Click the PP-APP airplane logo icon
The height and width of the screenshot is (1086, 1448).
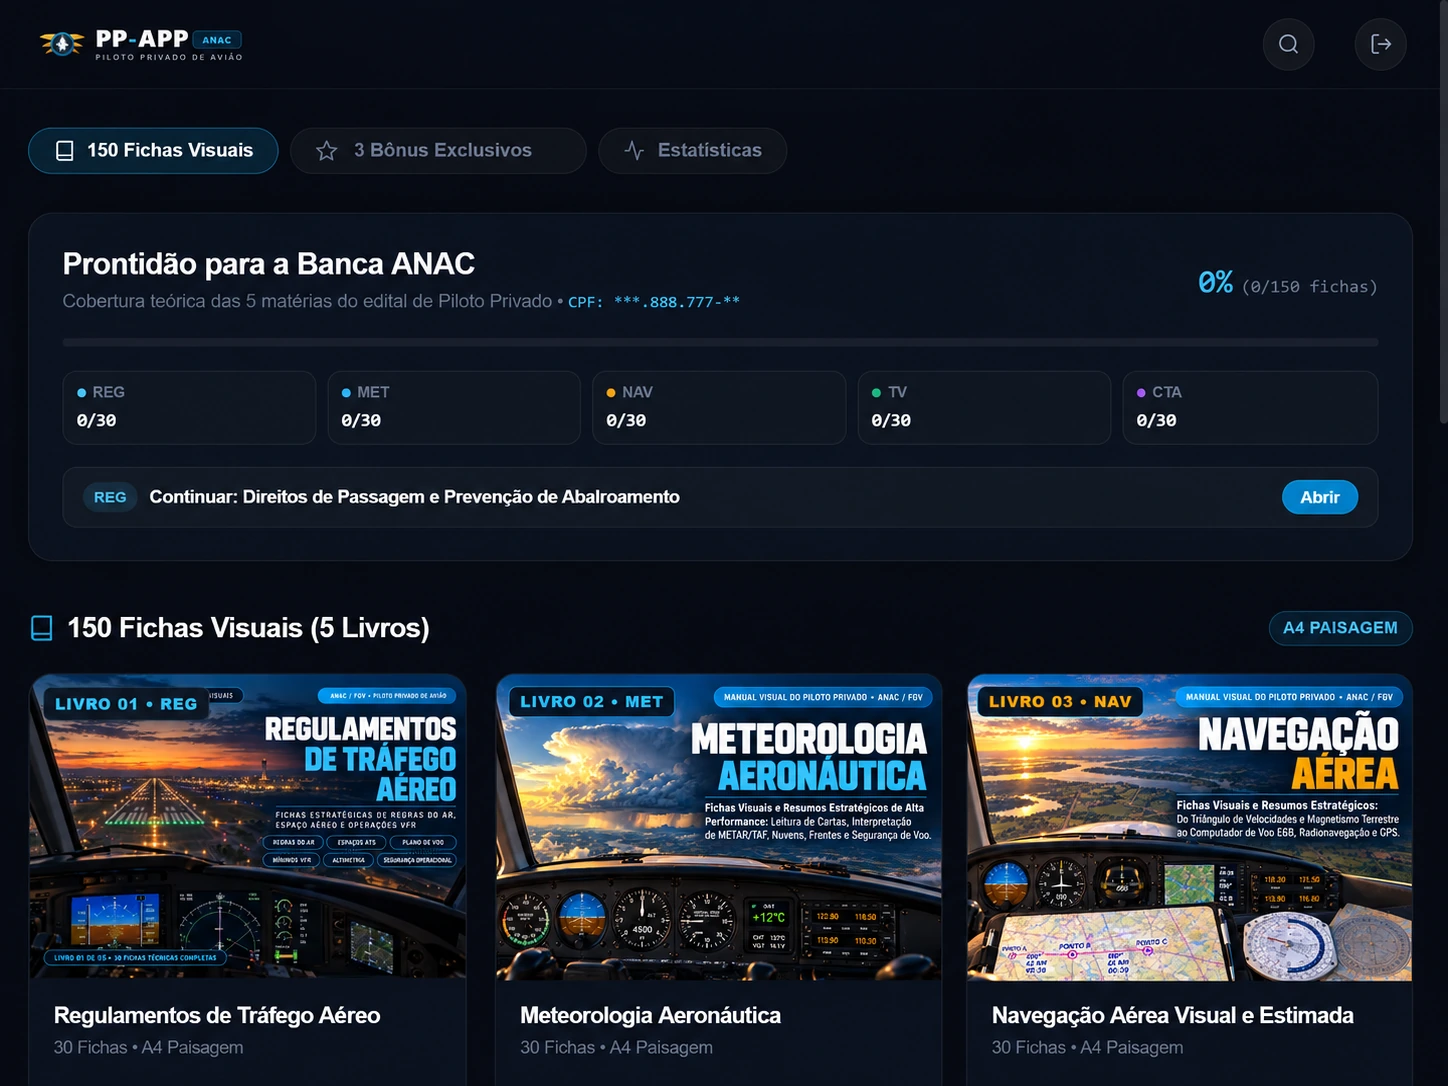pos(62,44)
